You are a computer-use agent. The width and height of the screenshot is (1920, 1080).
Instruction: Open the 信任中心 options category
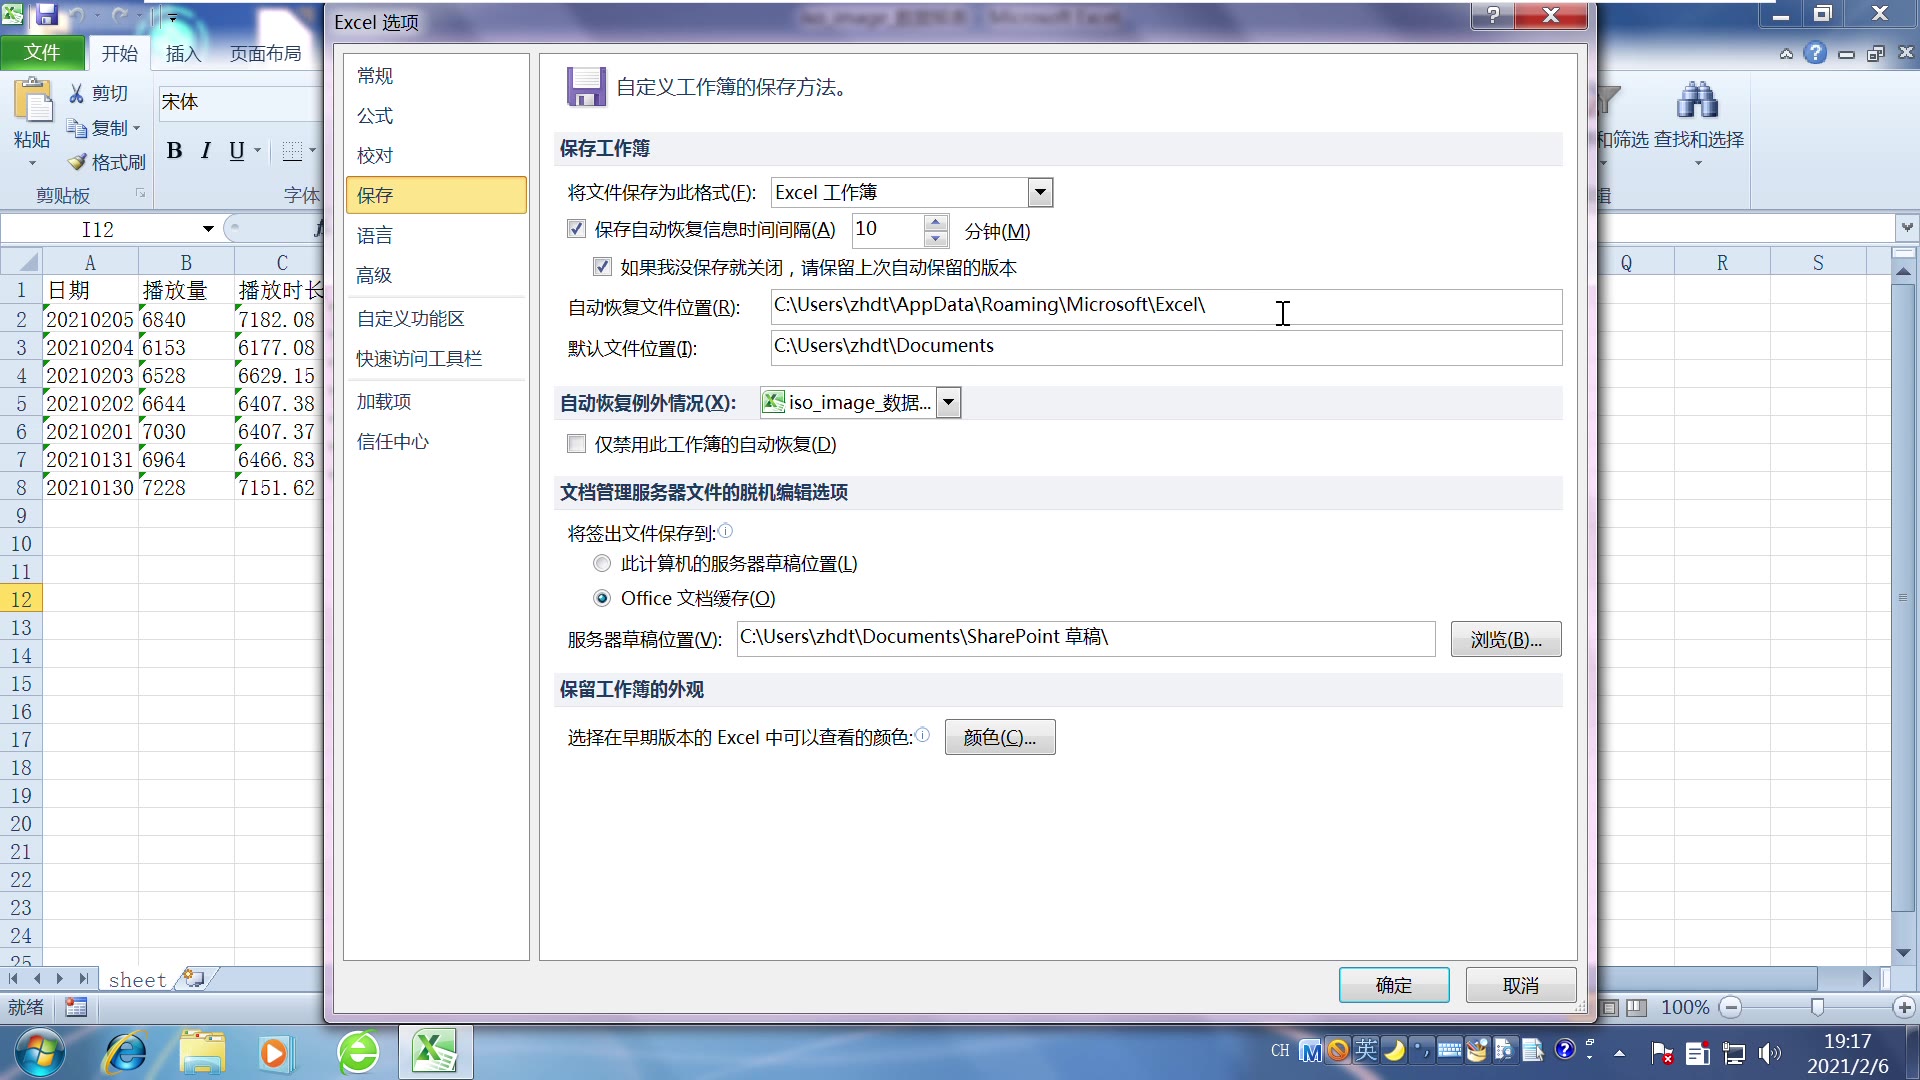(x=392, y=442)
